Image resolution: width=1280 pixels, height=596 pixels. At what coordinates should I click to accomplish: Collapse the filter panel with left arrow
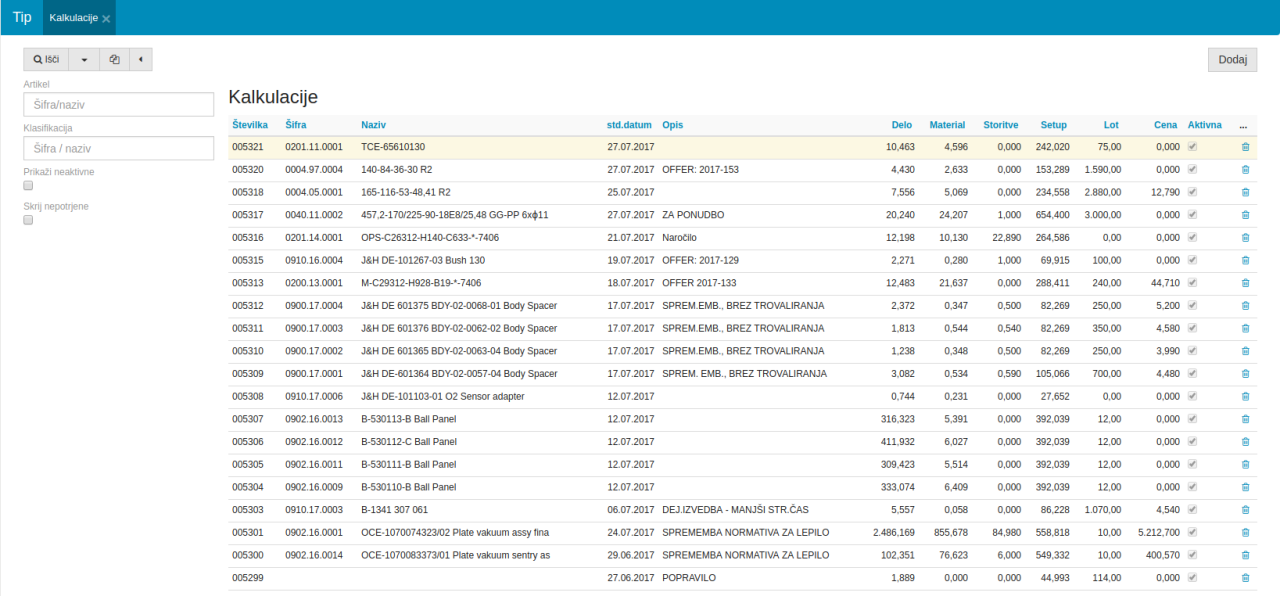141,60
